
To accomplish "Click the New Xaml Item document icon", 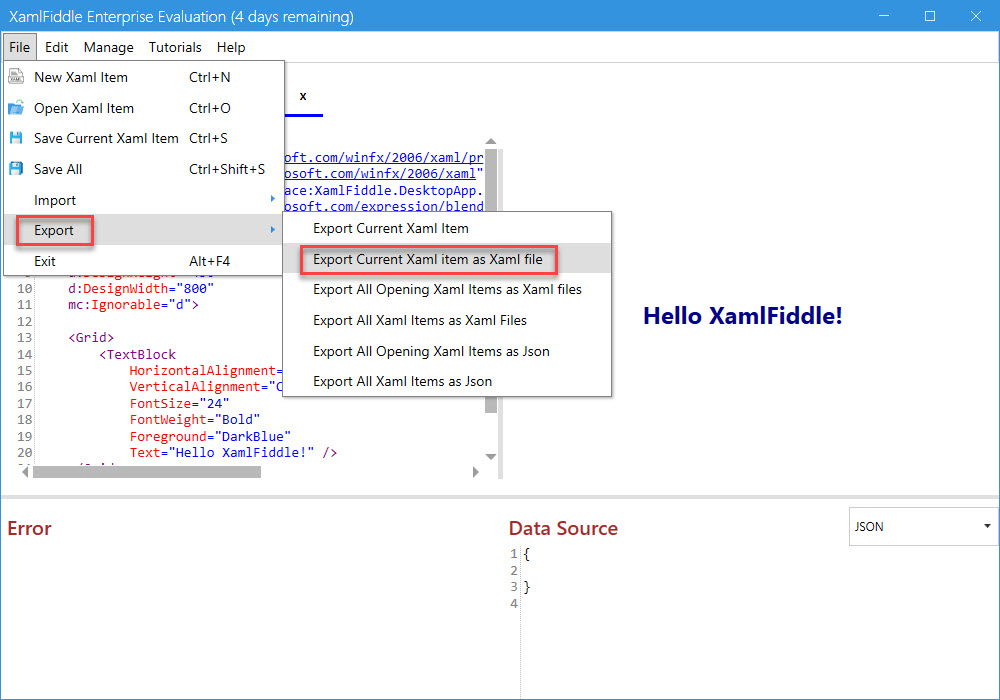I will 16,77.
